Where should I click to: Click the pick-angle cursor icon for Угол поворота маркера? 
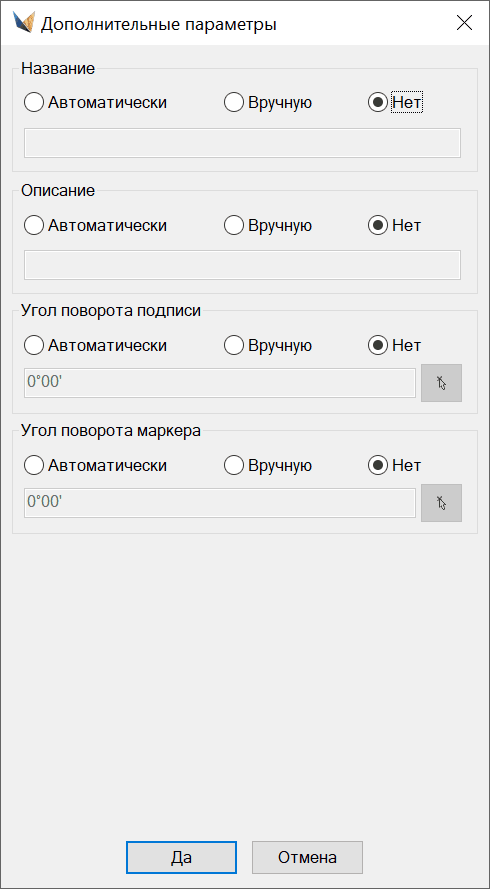(x=441, y=502)
